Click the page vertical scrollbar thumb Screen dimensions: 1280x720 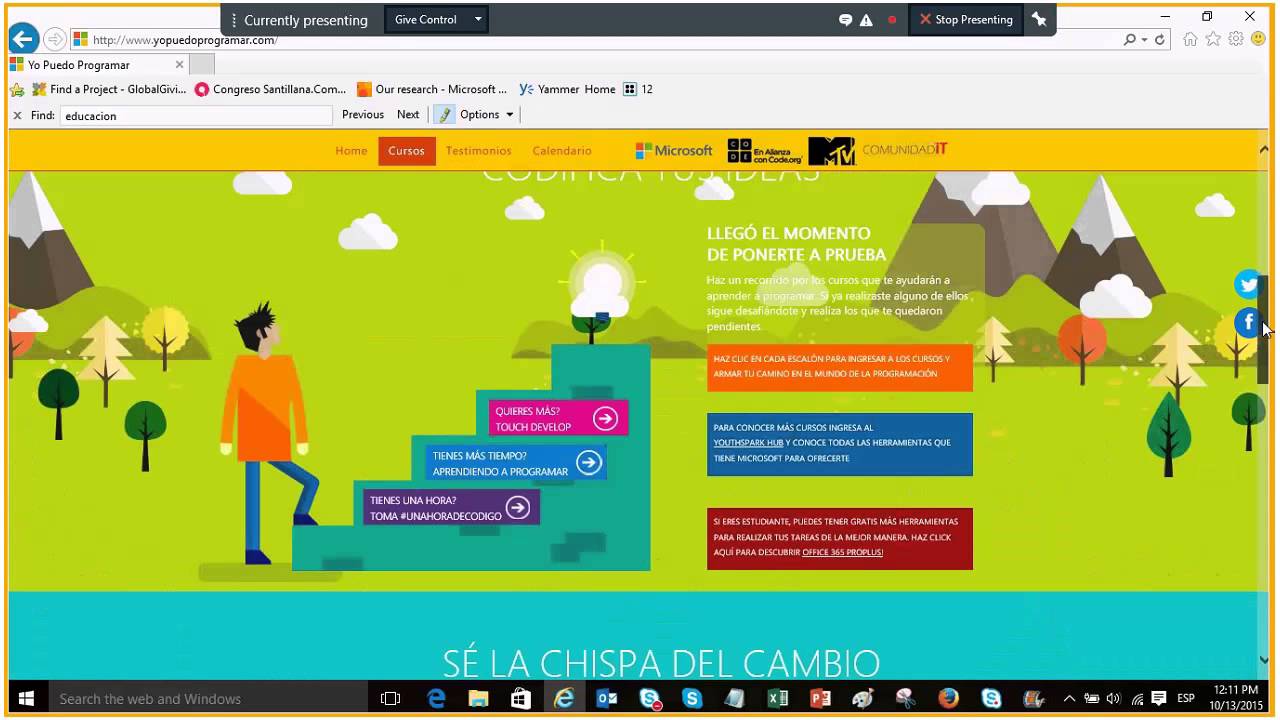coord(1263,330)
